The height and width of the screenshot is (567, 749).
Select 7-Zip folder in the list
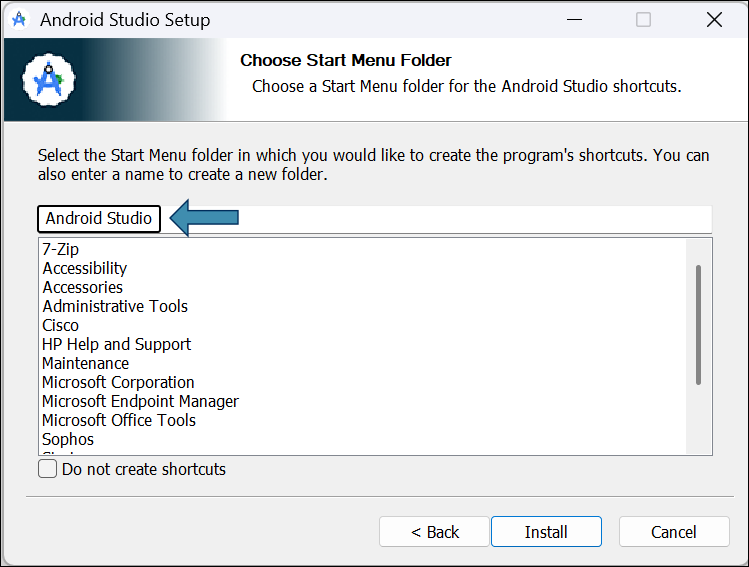61,249
